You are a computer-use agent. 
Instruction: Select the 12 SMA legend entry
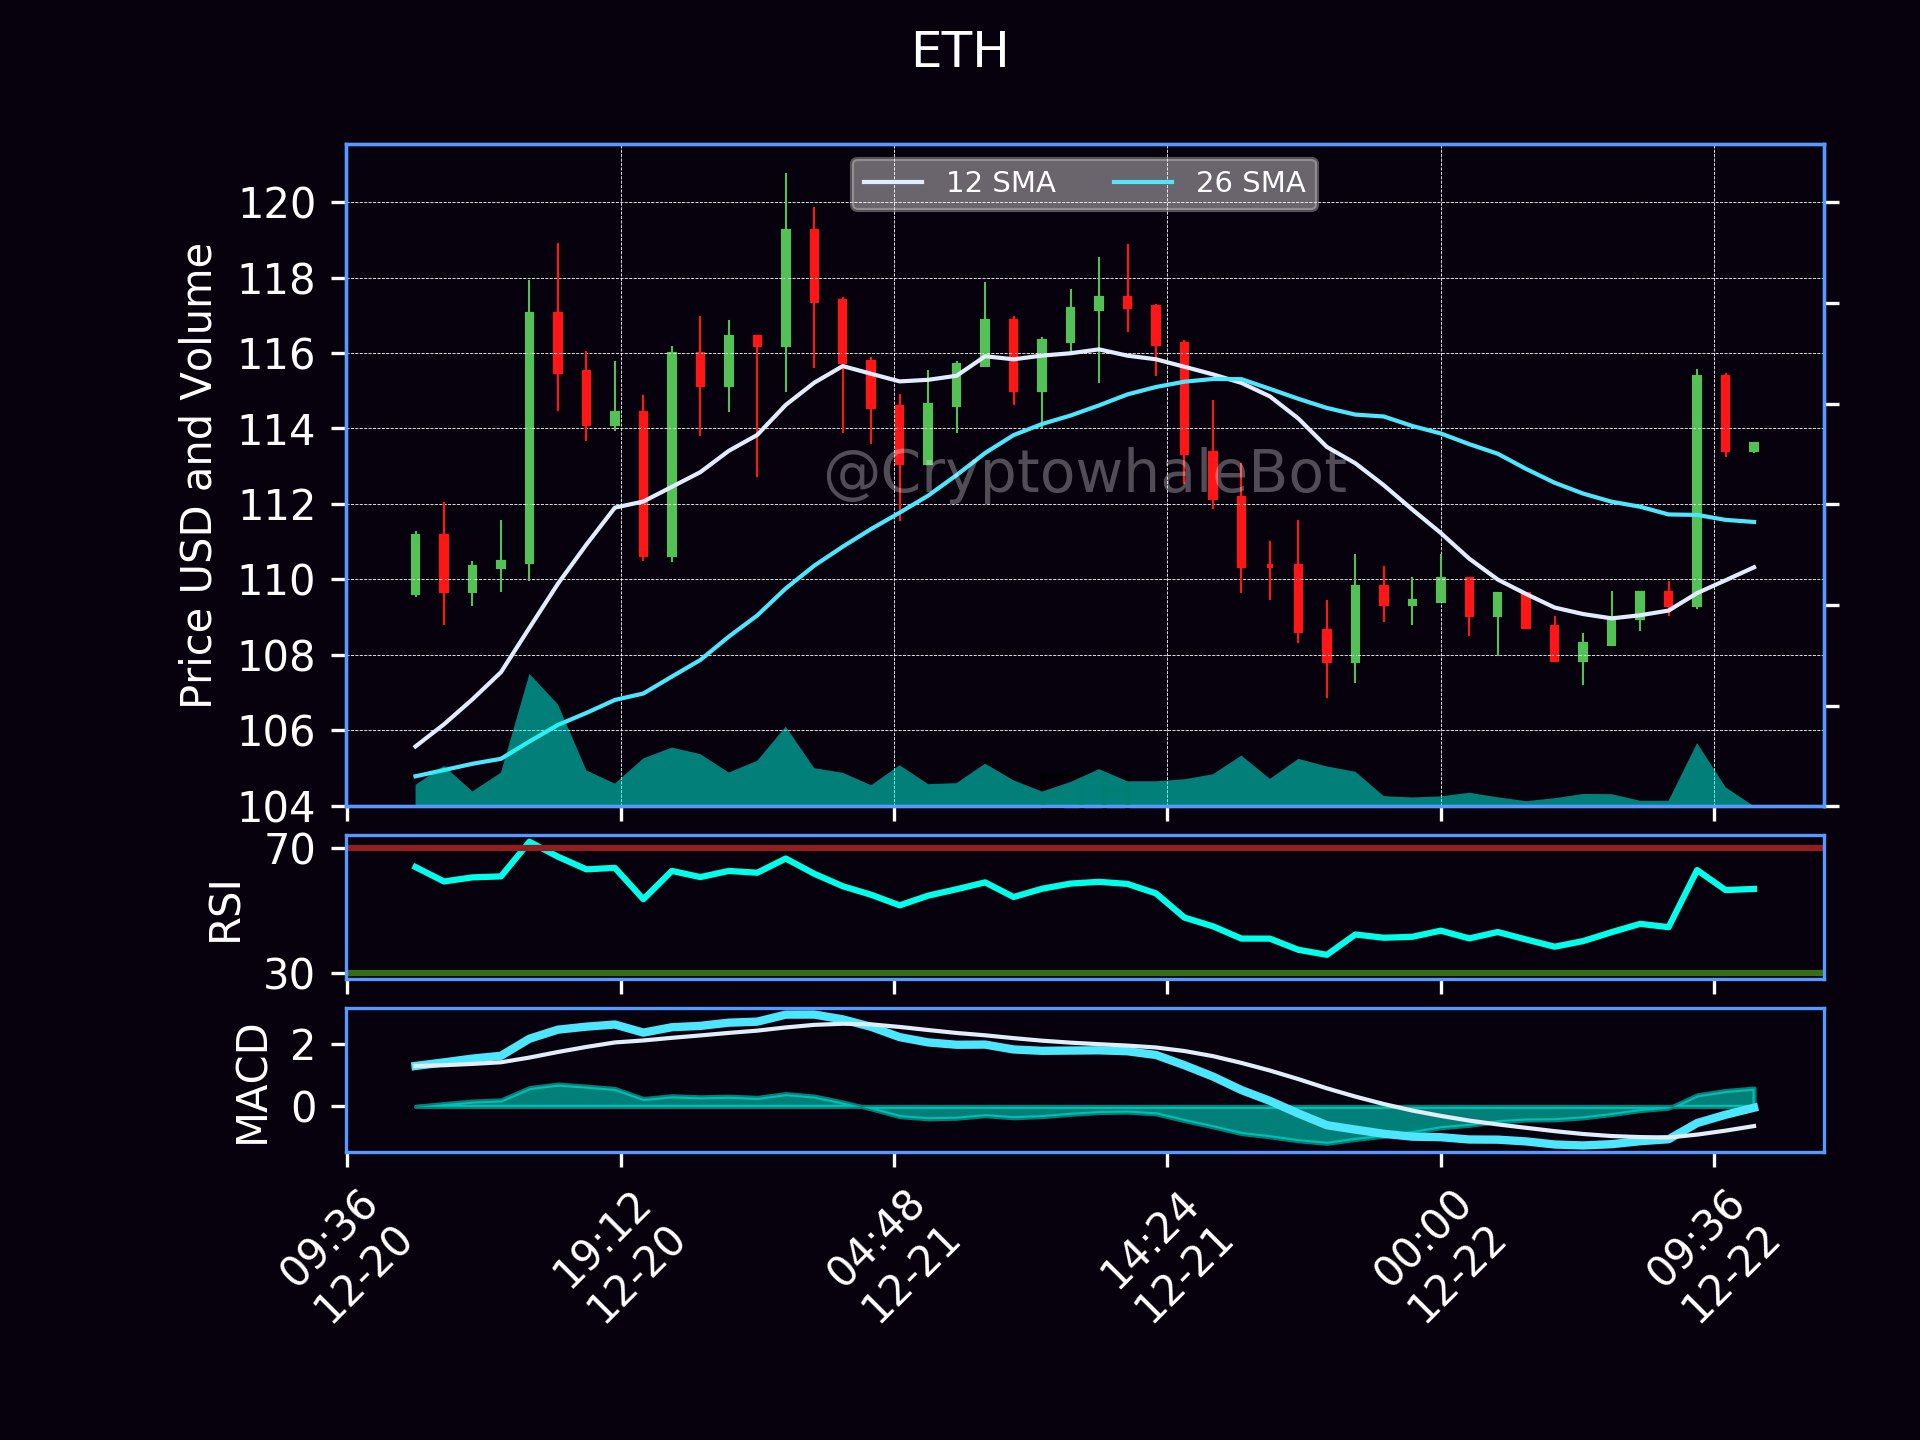959,183
